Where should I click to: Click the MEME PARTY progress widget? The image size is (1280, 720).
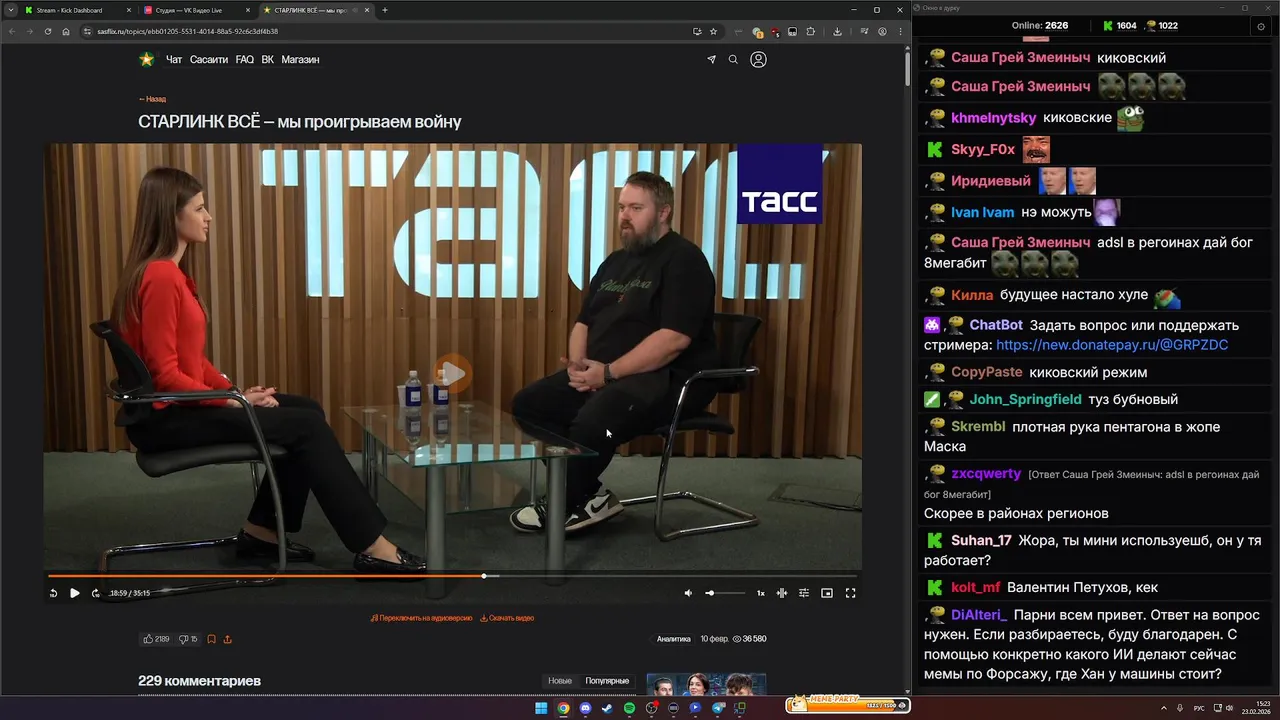point(847,704)
